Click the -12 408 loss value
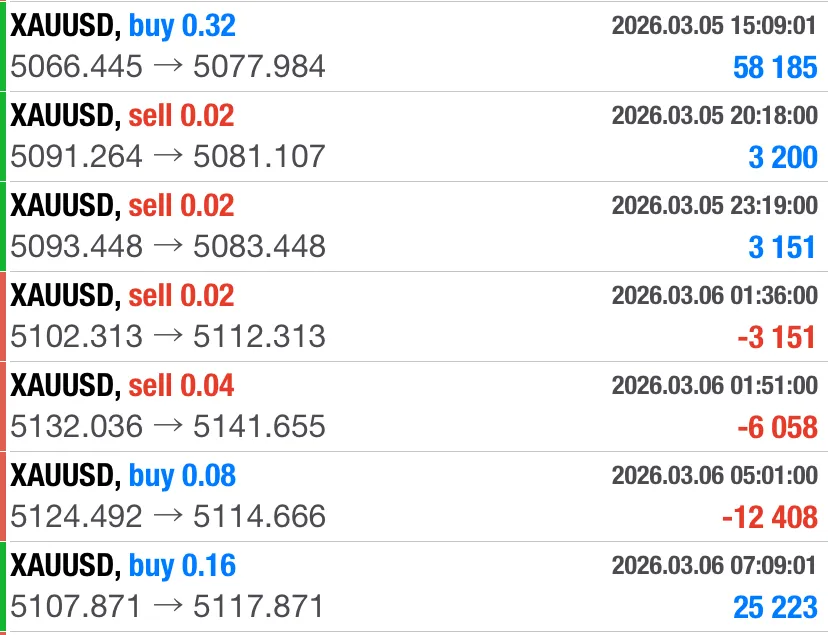The width and height of the screenshot is (828, 635). pyautogui.click(x=769, y=517)
